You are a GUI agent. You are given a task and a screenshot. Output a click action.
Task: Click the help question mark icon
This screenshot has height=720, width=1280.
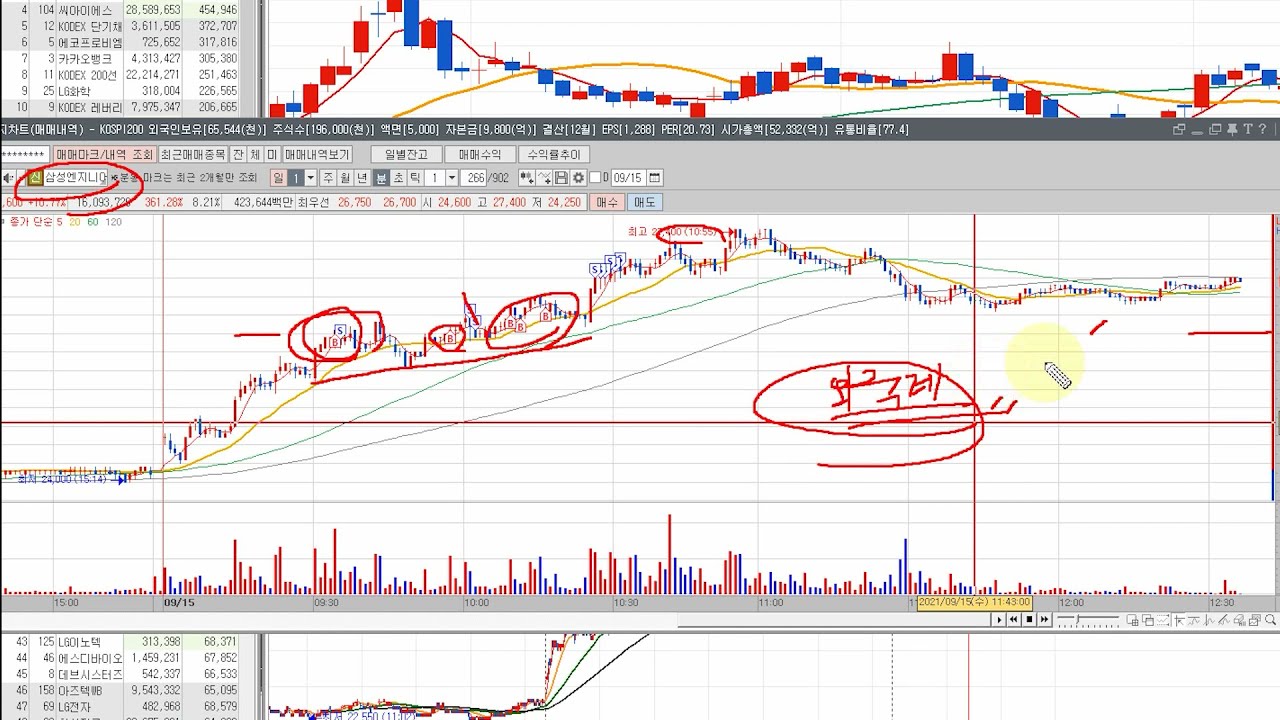1263,129
